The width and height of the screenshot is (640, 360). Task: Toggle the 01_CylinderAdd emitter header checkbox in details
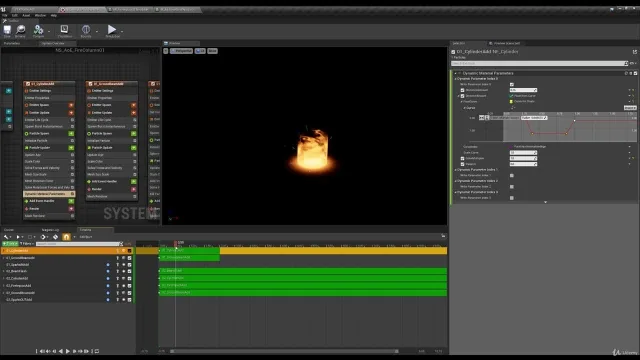(x=453, y=52)
